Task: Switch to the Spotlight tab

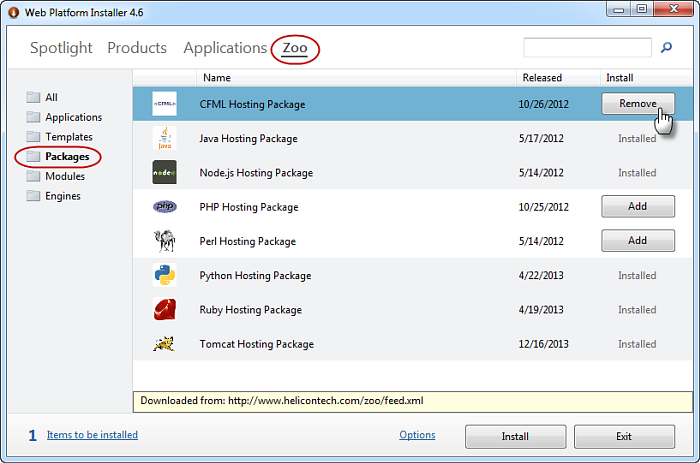Action: (61, 48)
